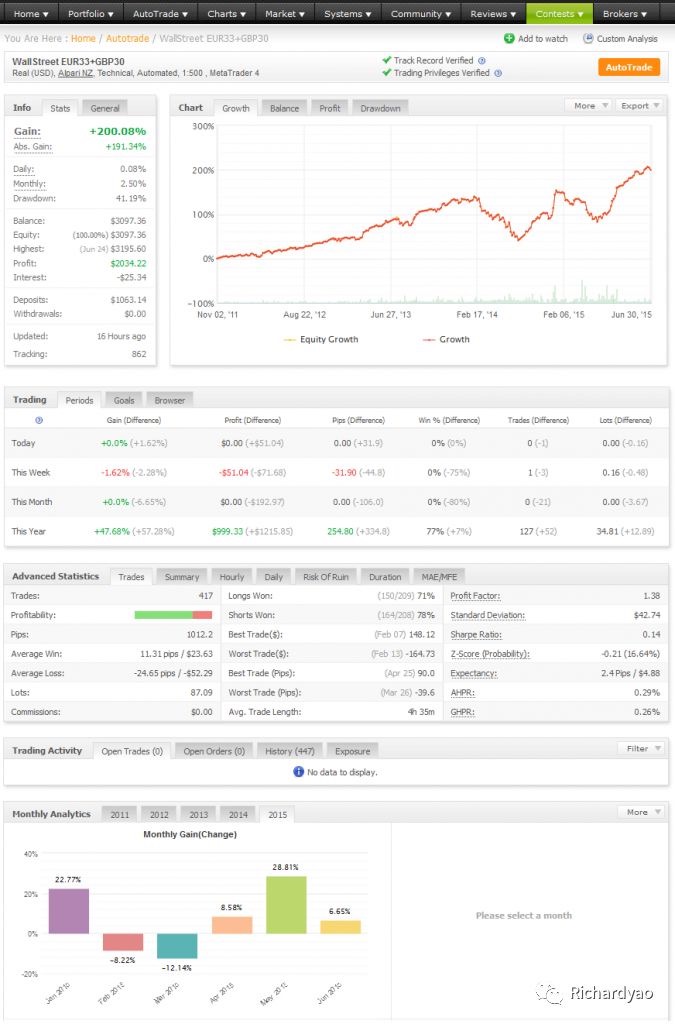Open the chart More dropdown
The height and width of the screenshot is (1024, 675).
pyautogui.click(x=589, y=105)
